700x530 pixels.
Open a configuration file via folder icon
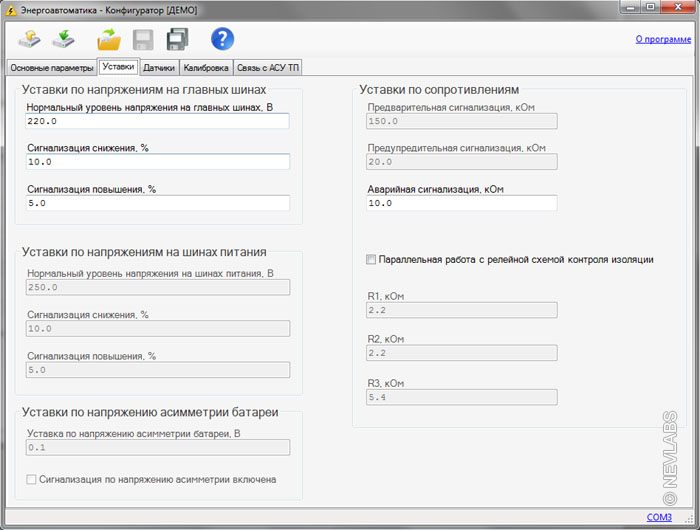pyautogui.click(x=108, y=39)
